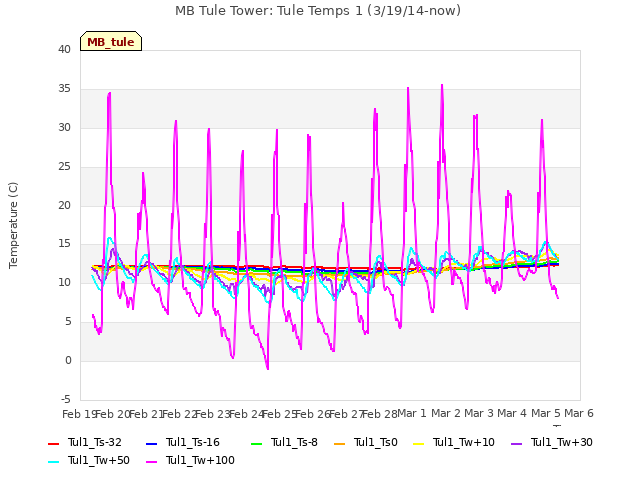Screen dimensions: 640x480
Task: Click the 25 y-axis tick label
Action: (x=64, y=167)
